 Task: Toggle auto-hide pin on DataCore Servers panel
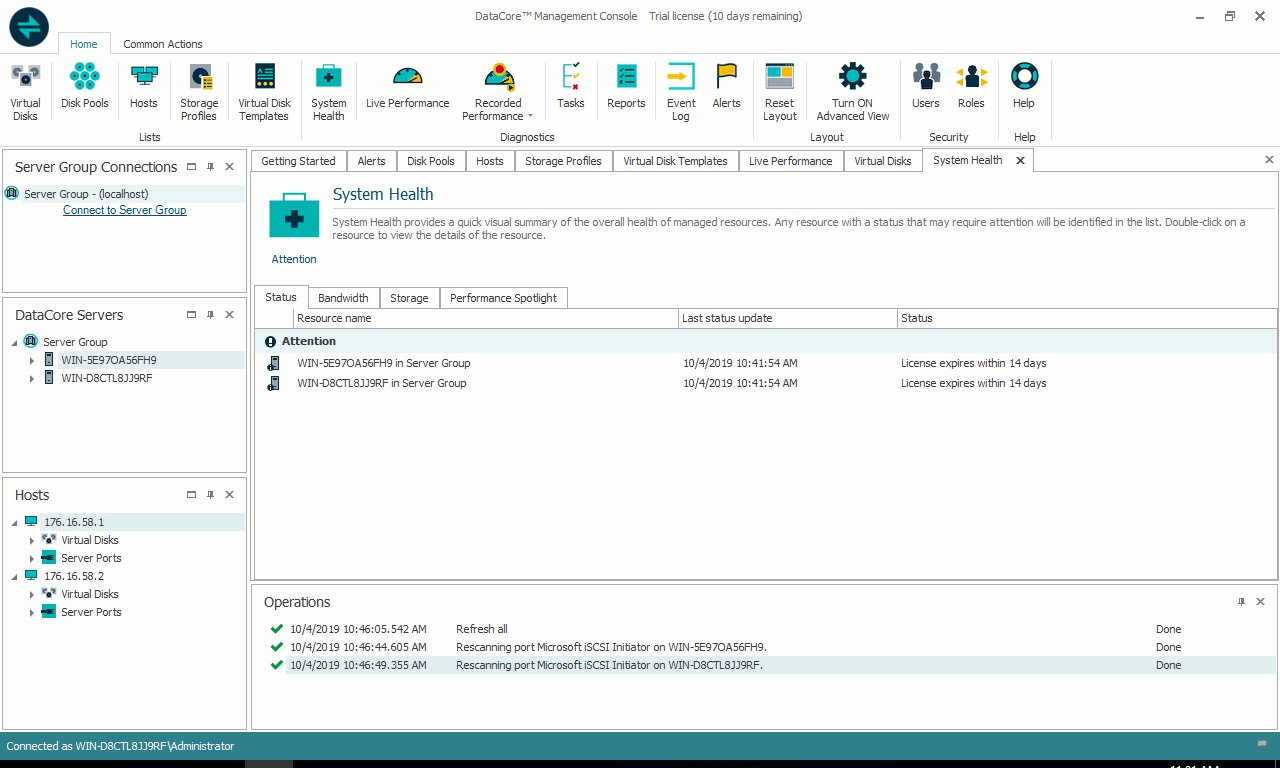coord(211,315)
